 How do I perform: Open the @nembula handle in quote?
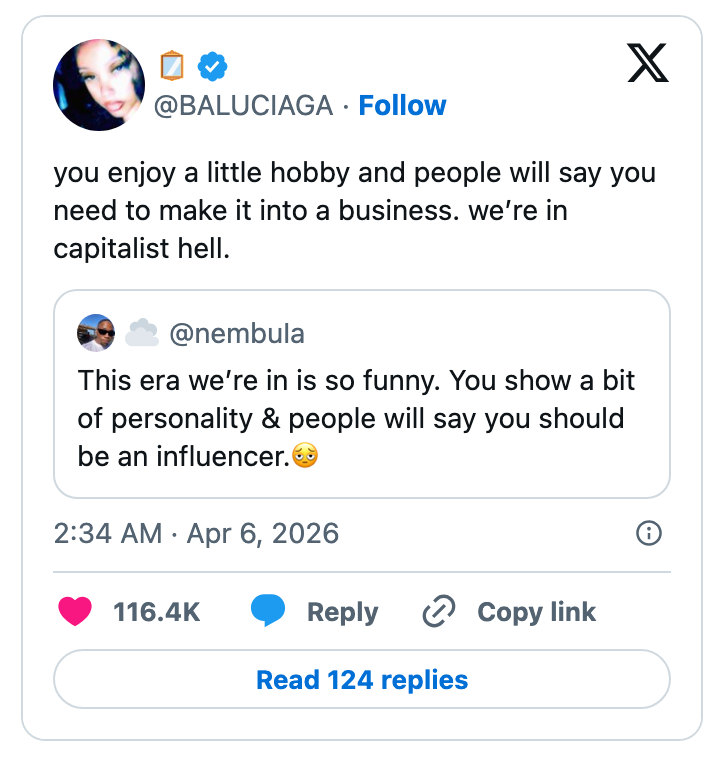tap(237, 333)
